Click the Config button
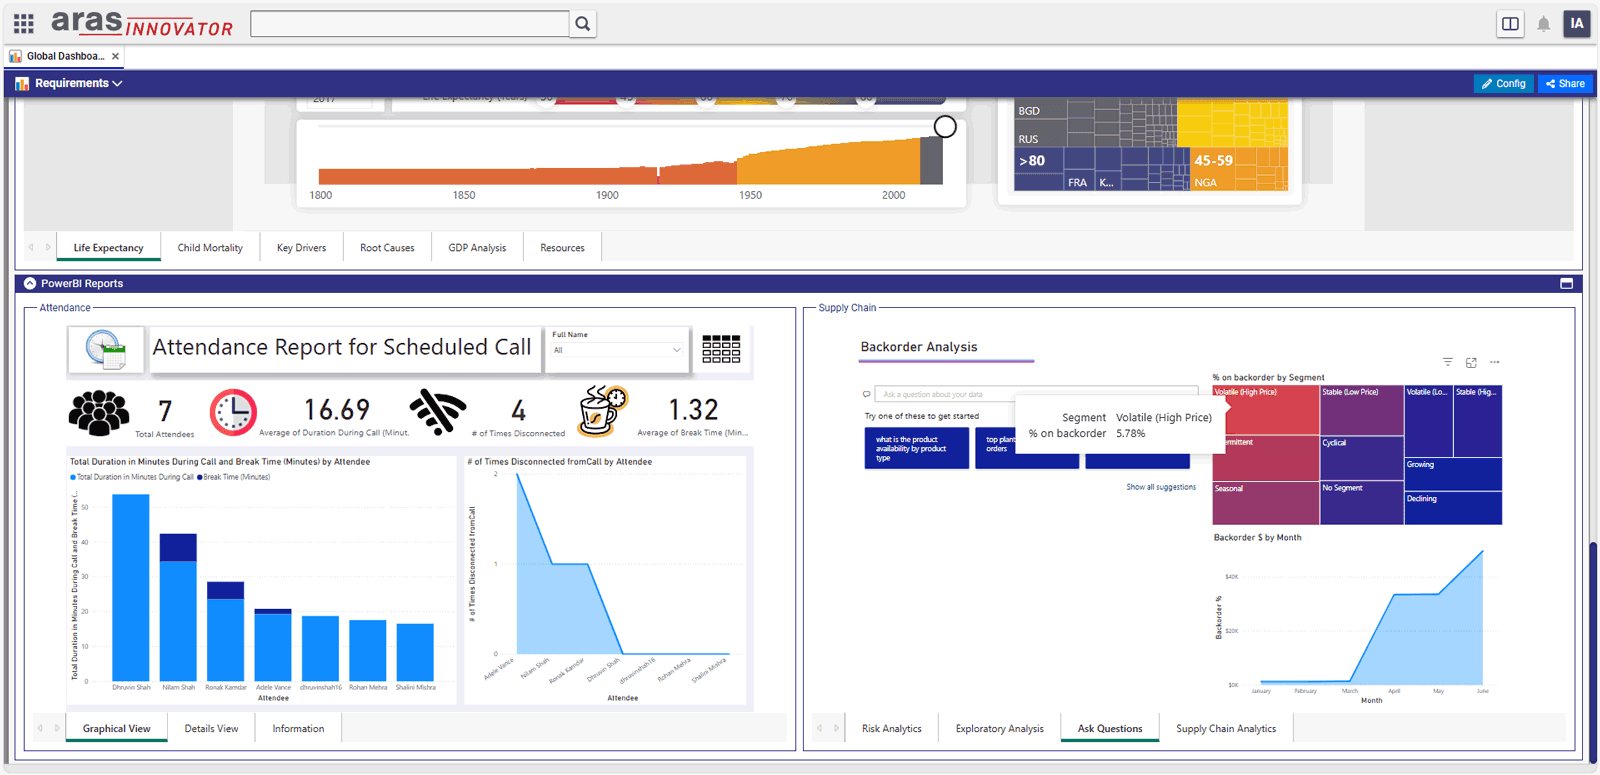The width and height of the screenshot is (1600, 775). pyautogui.click(x=1503, y=84)
